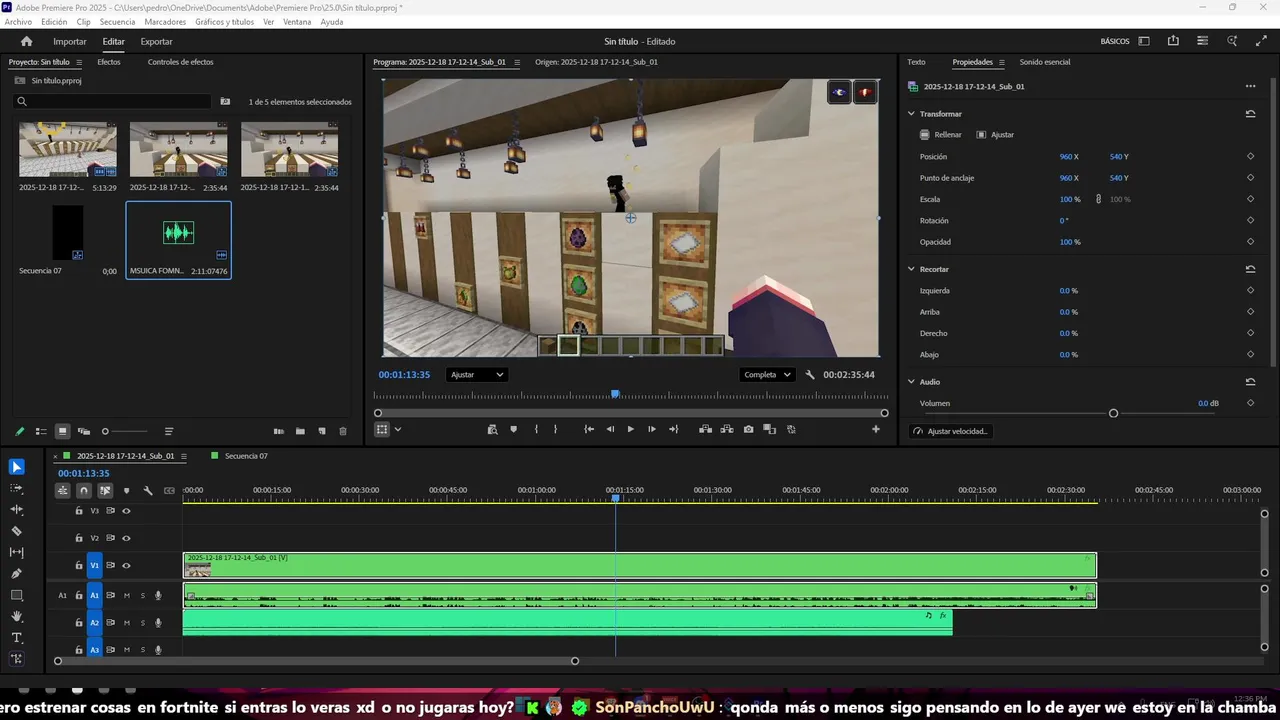1280x720 pixels.
Task: Toggle insert sequences as nests option
Action: click(62, 491)
